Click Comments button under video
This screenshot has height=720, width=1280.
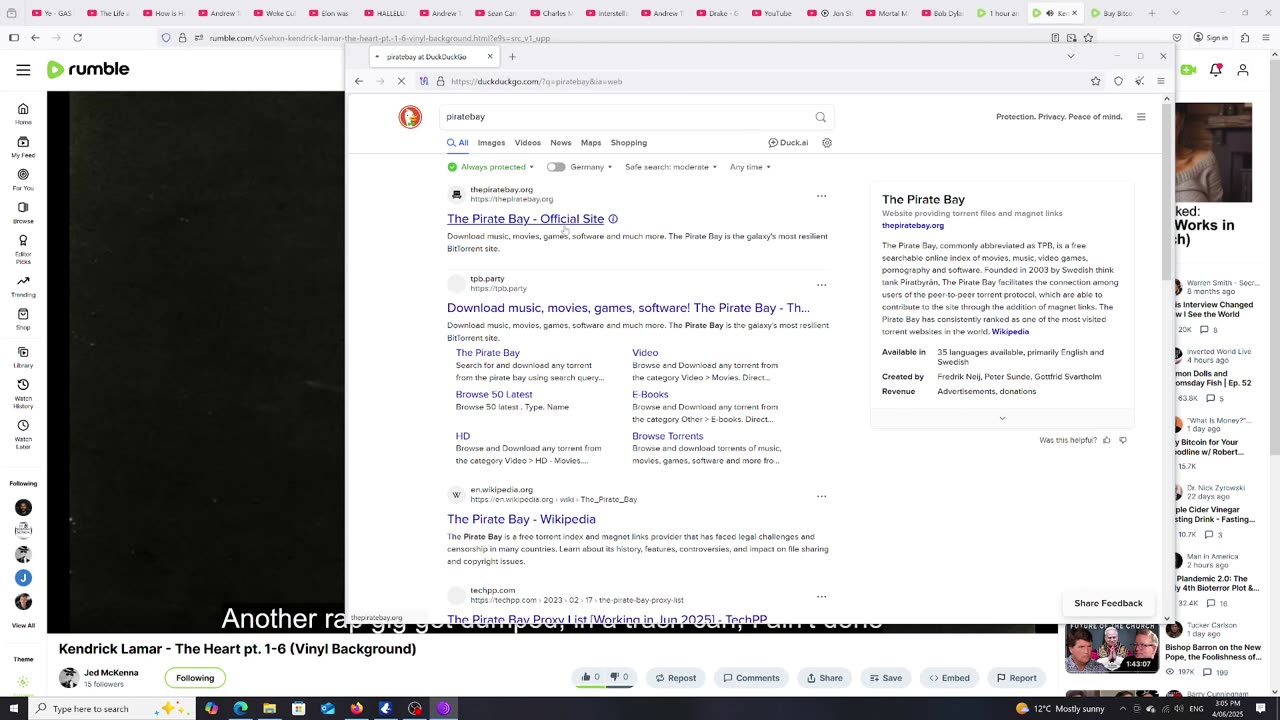[751, 678]
